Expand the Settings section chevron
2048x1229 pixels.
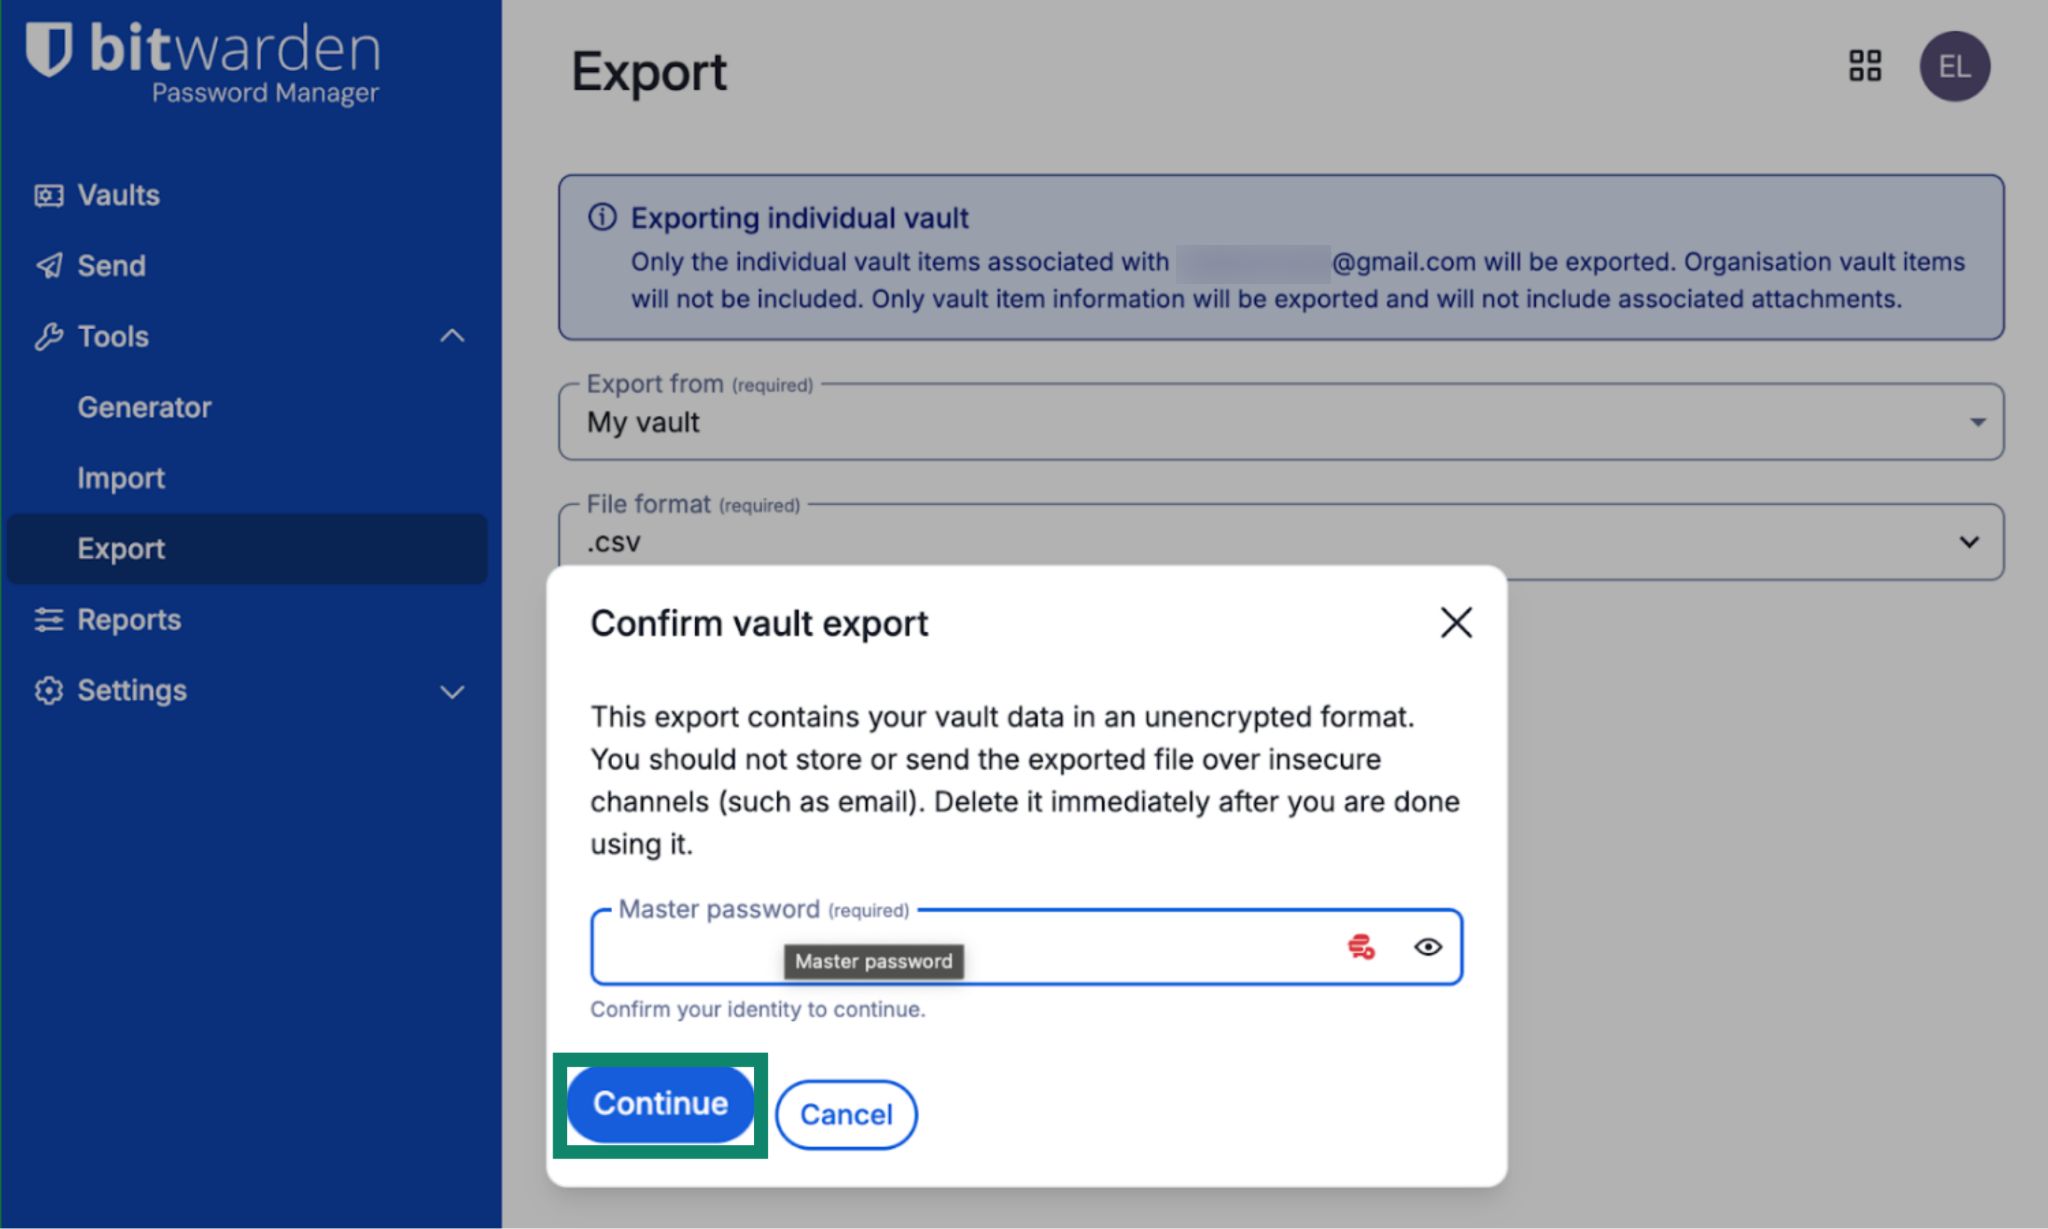click(452, 692)
